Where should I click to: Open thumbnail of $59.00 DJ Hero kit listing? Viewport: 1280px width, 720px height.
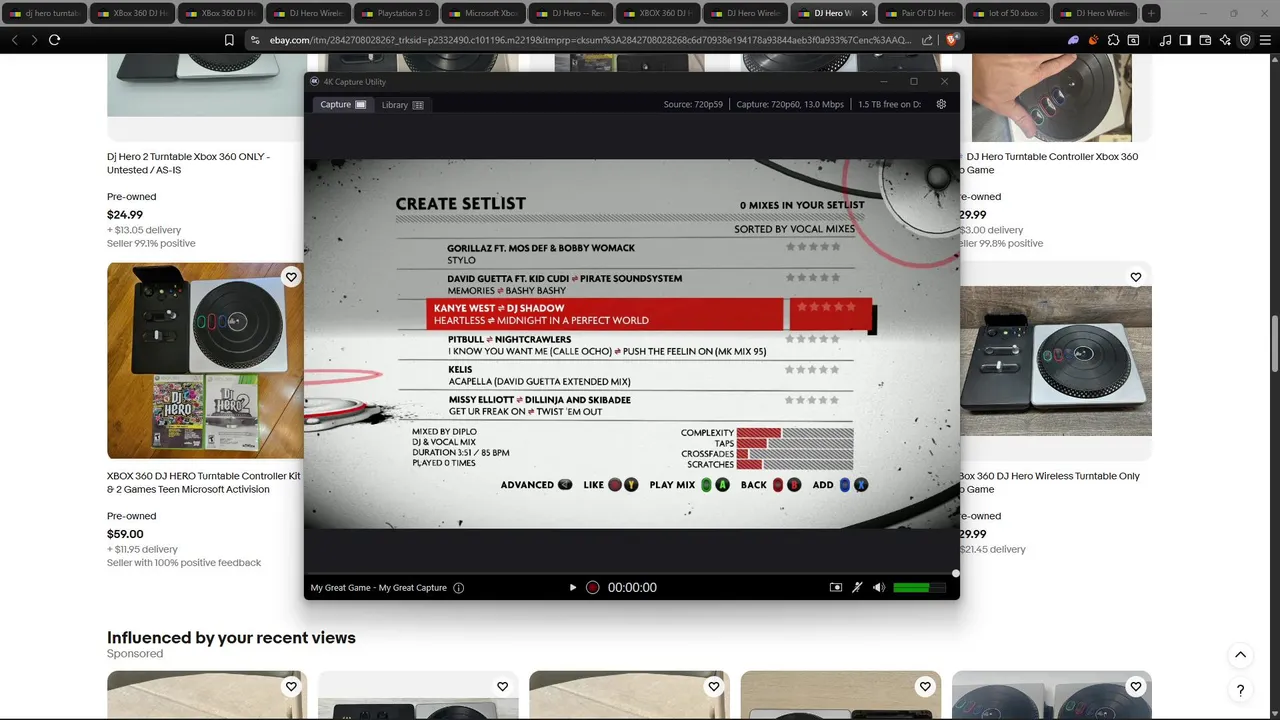pyautogui.click(x=205, y=360)
